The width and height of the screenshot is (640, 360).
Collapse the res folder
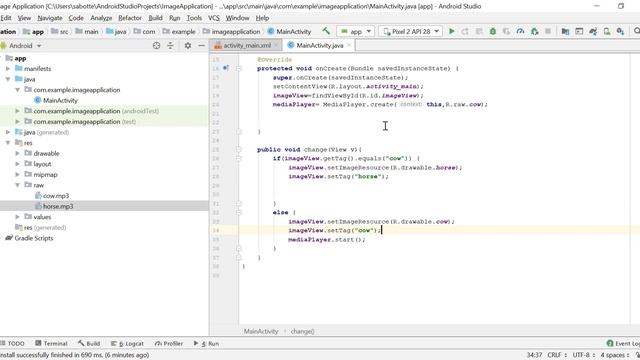click(x=8, y=143)
